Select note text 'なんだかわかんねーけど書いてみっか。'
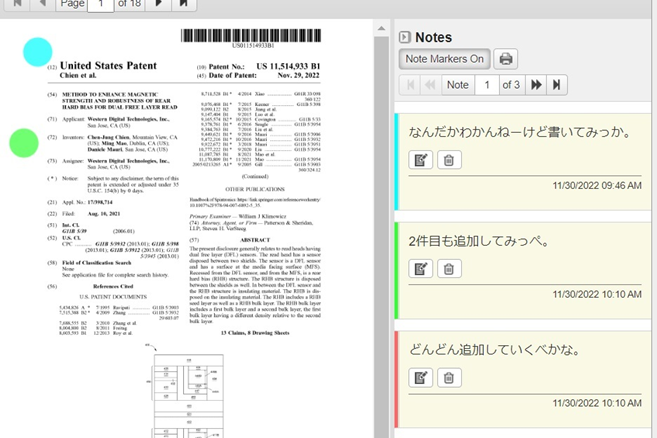The height and width of the screenshot is (438, 657). click(520, 132)
